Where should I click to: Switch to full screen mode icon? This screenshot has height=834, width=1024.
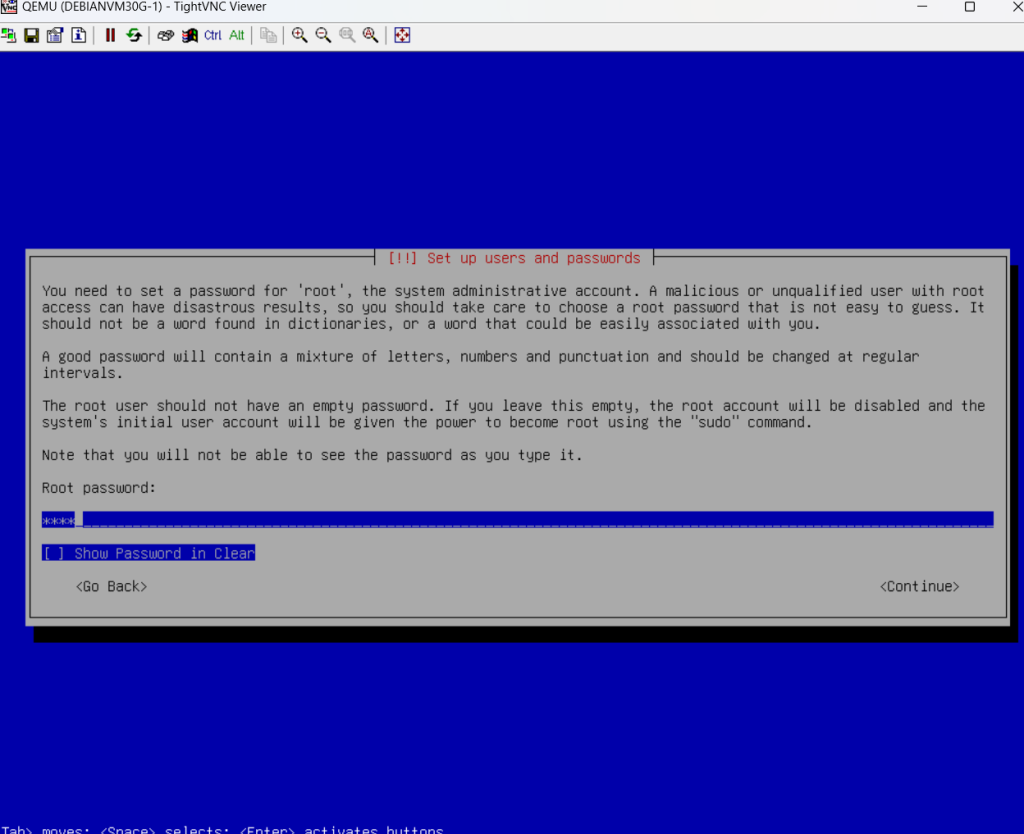click(402, 35)
